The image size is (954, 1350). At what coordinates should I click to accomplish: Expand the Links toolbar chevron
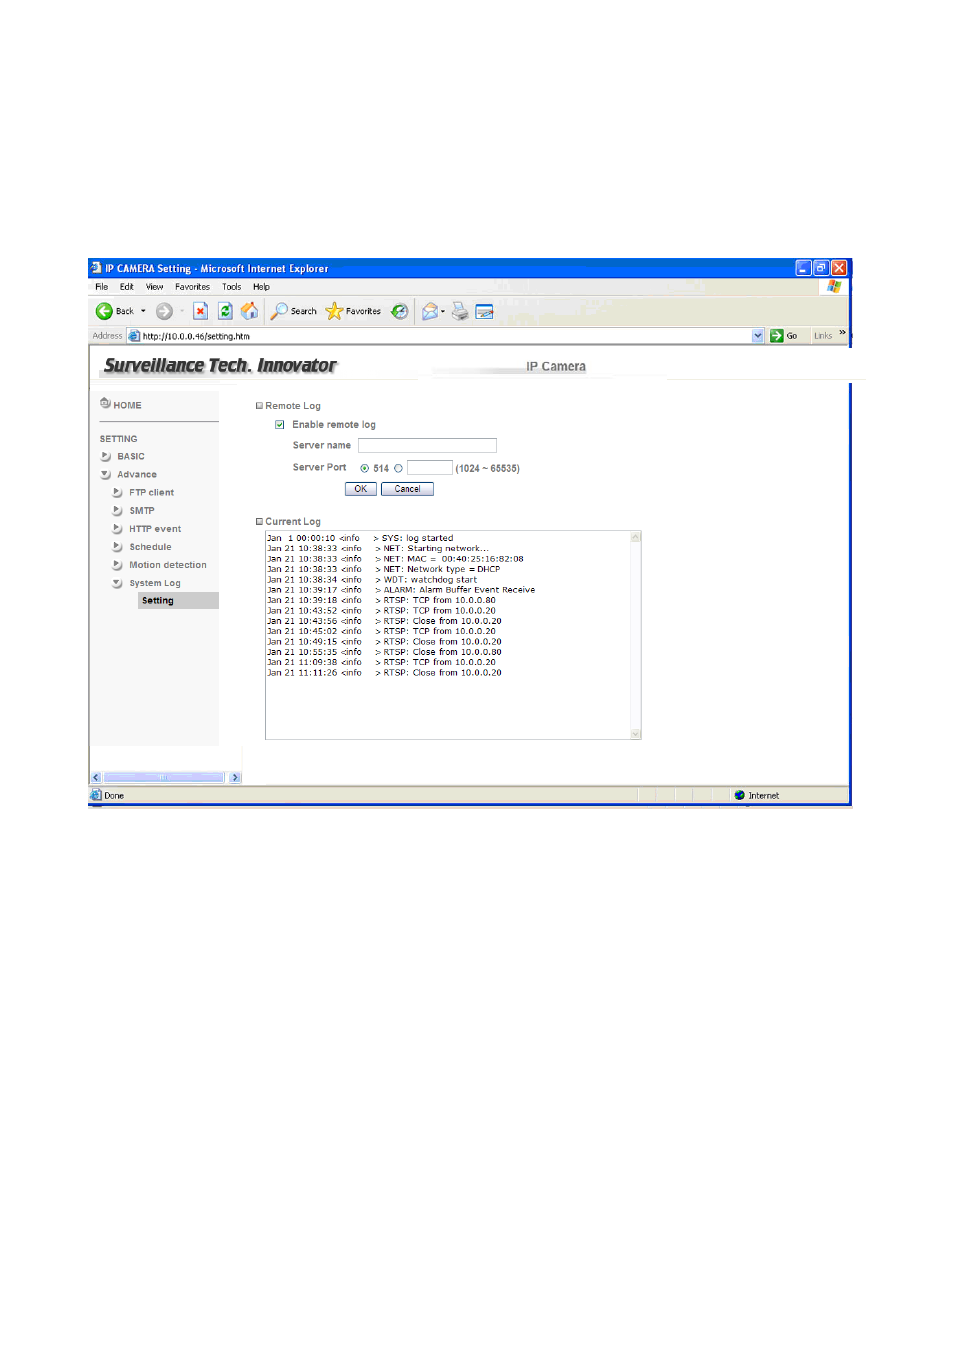coord(842,333)
